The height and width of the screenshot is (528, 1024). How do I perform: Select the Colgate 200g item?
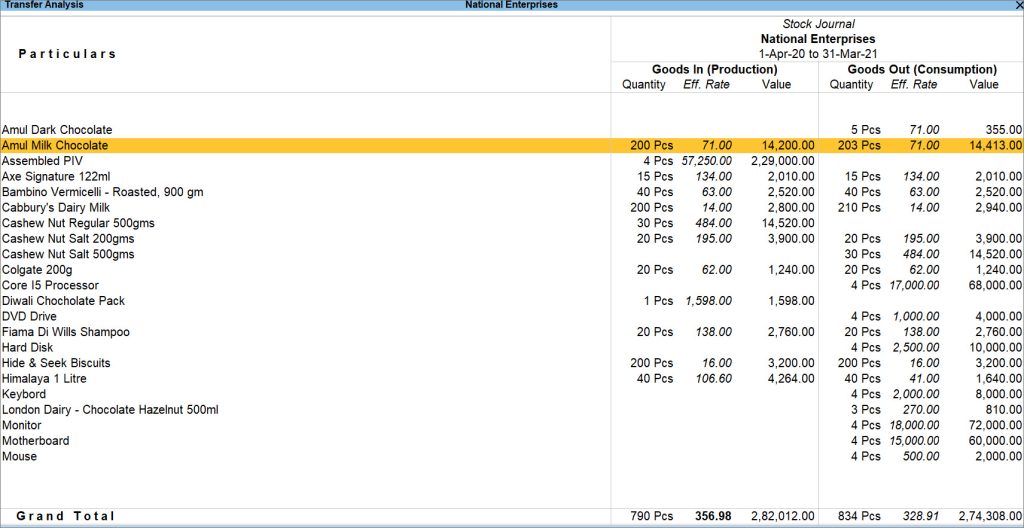click(x=37, y=270)
